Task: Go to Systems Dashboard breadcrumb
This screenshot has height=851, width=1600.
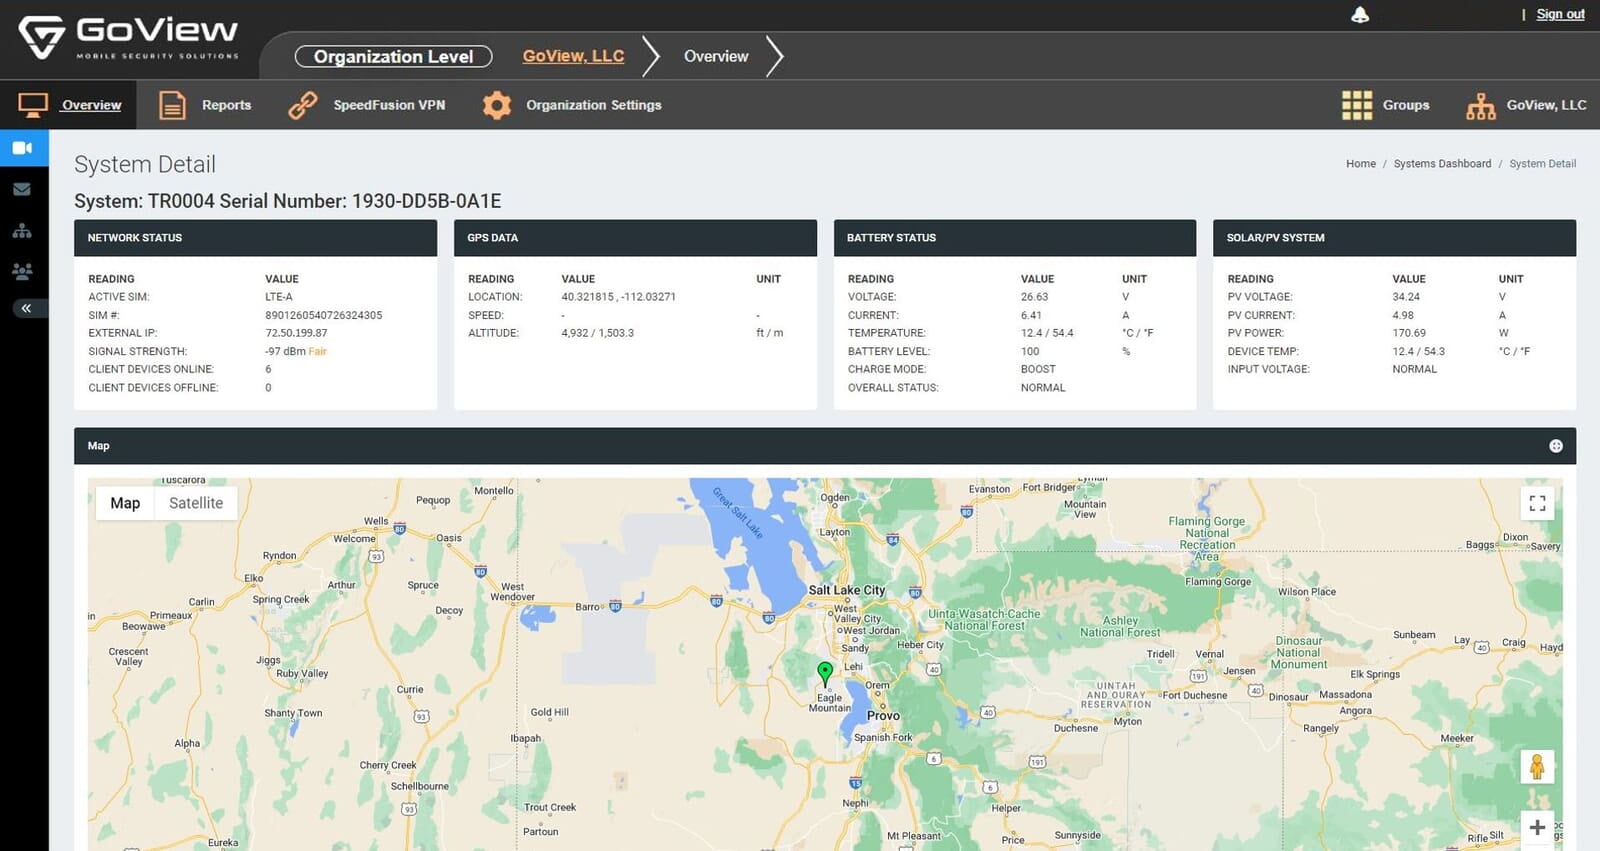Action: (1442, 164)
